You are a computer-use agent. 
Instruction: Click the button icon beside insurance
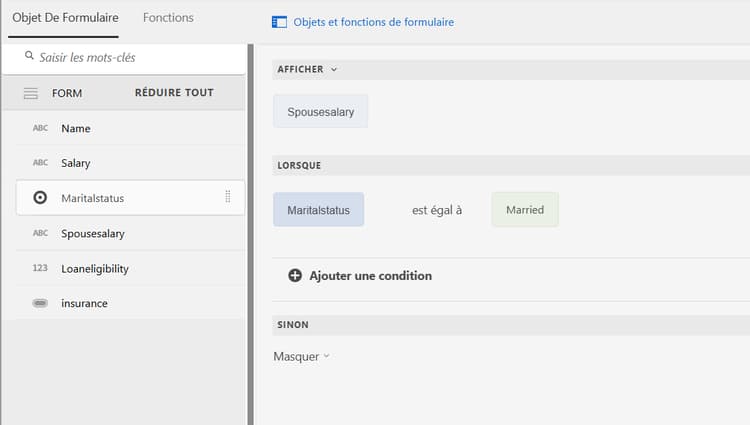pos(40,303)
